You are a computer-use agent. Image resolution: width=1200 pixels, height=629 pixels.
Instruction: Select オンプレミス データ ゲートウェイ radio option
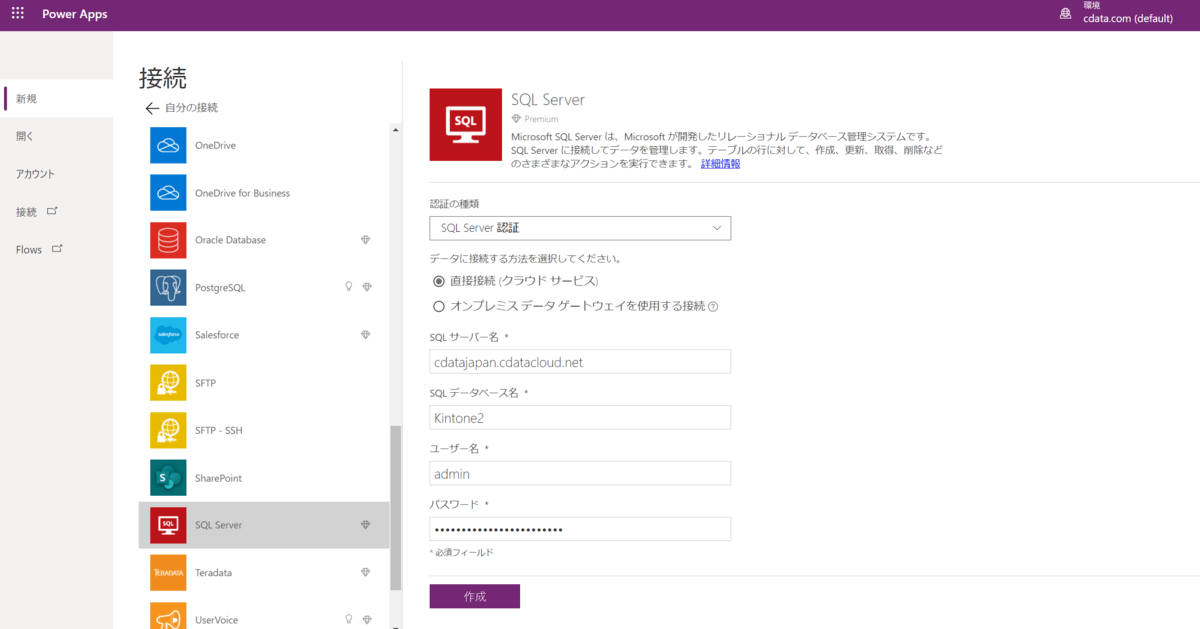(438, 307)
